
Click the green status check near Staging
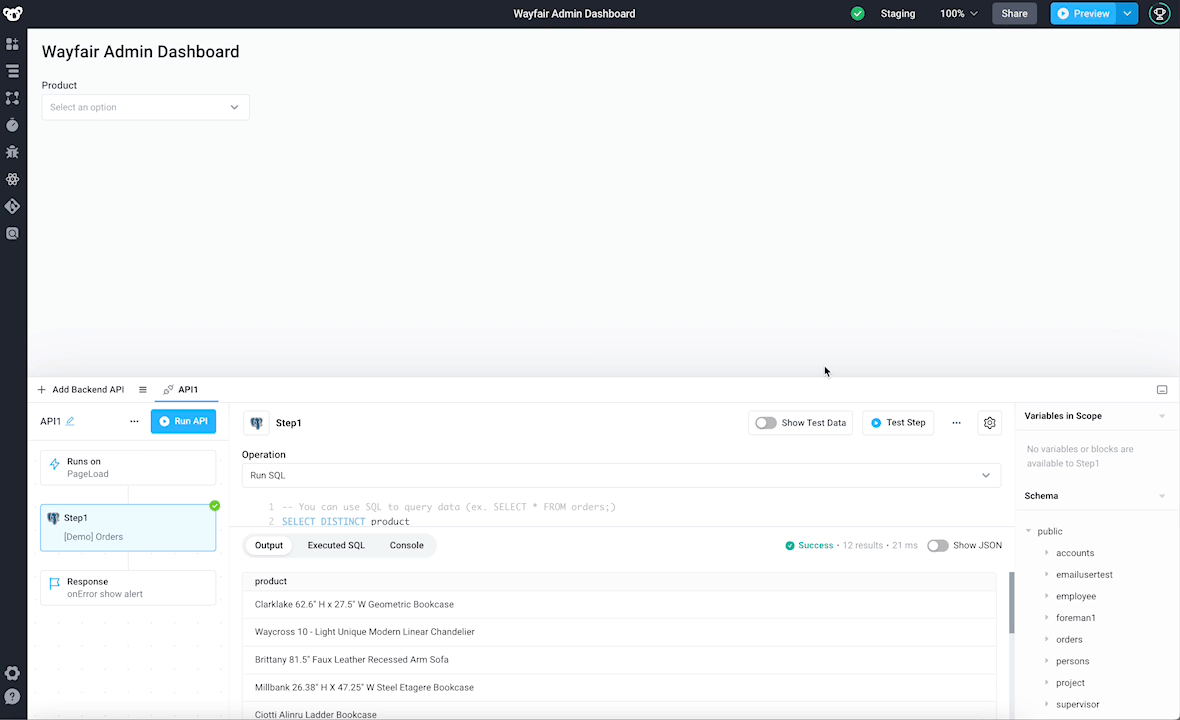tap(857, 13)
